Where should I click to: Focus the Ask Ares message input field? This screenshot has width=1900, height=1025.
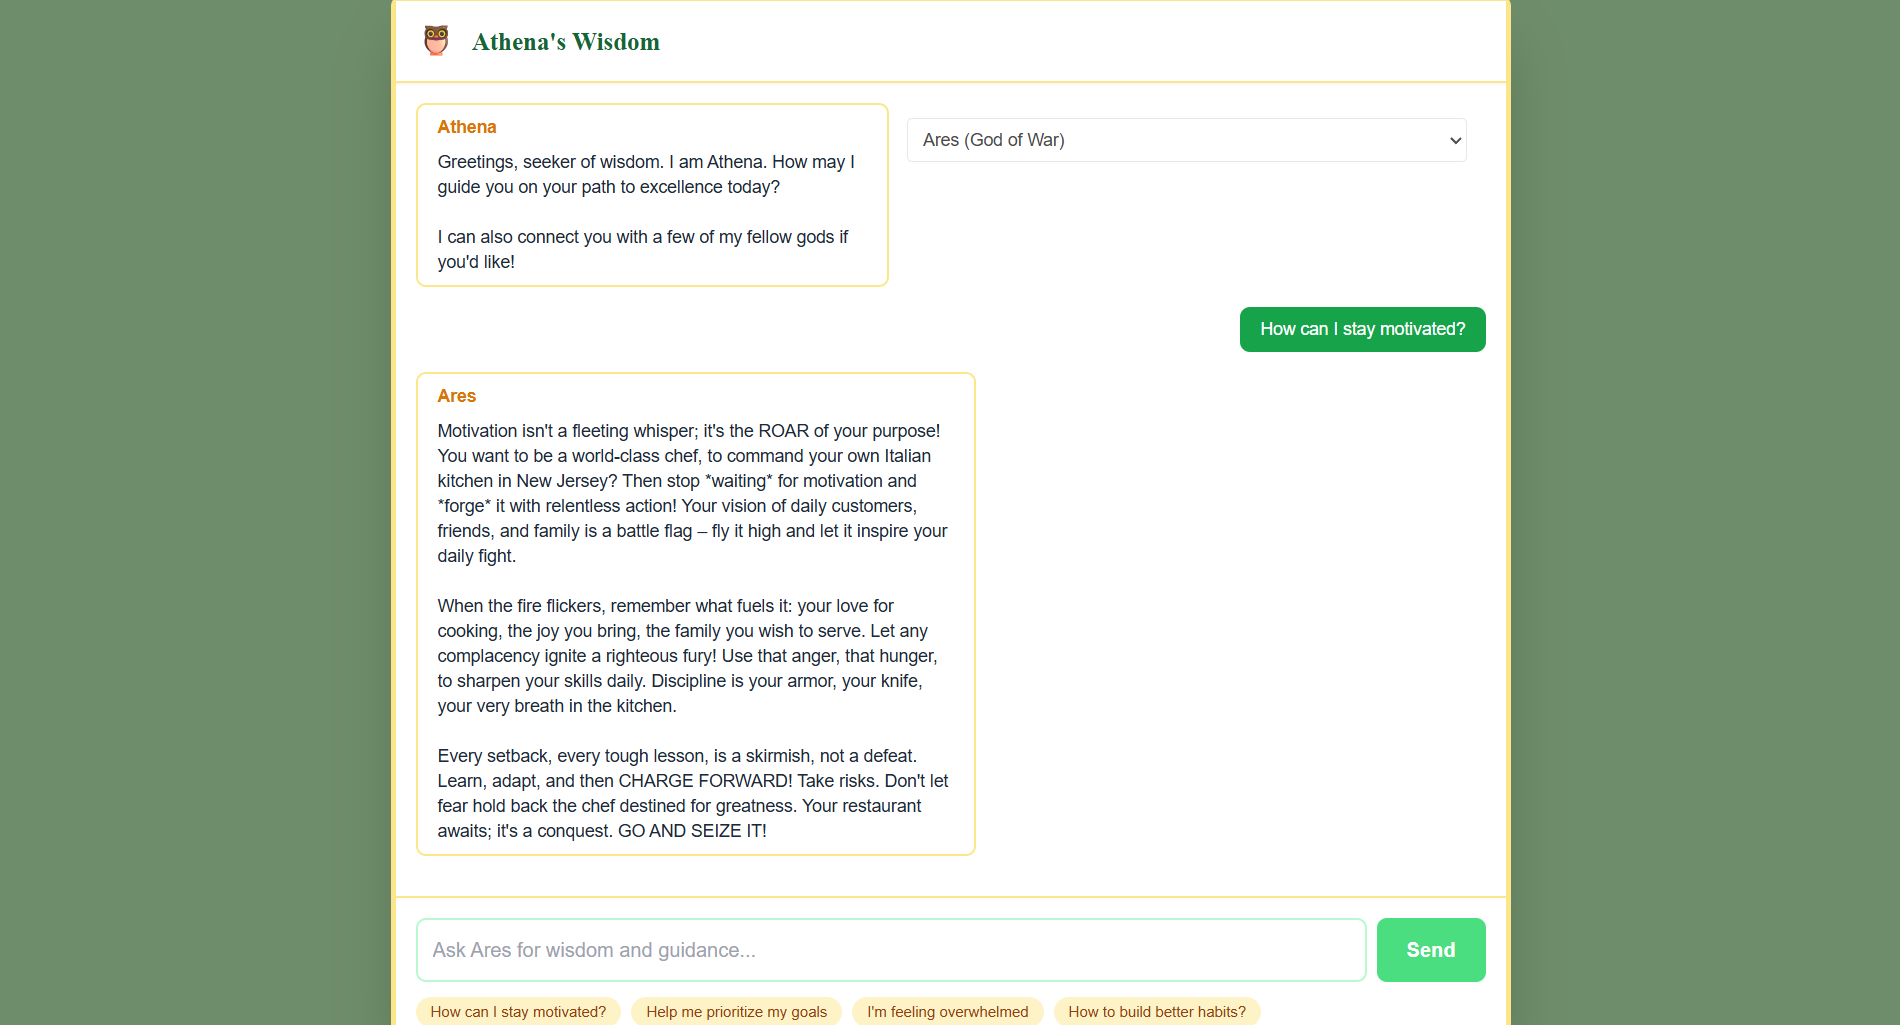point(891,950)
